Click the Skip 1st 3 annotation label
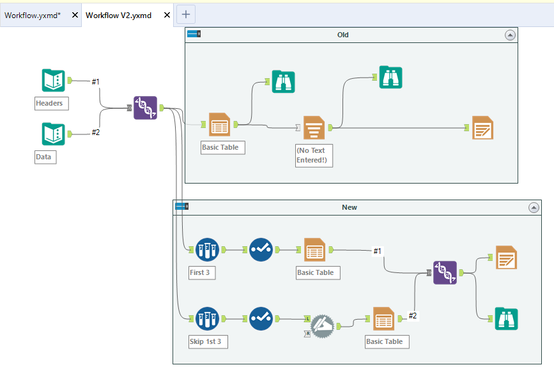 [208, 342]
